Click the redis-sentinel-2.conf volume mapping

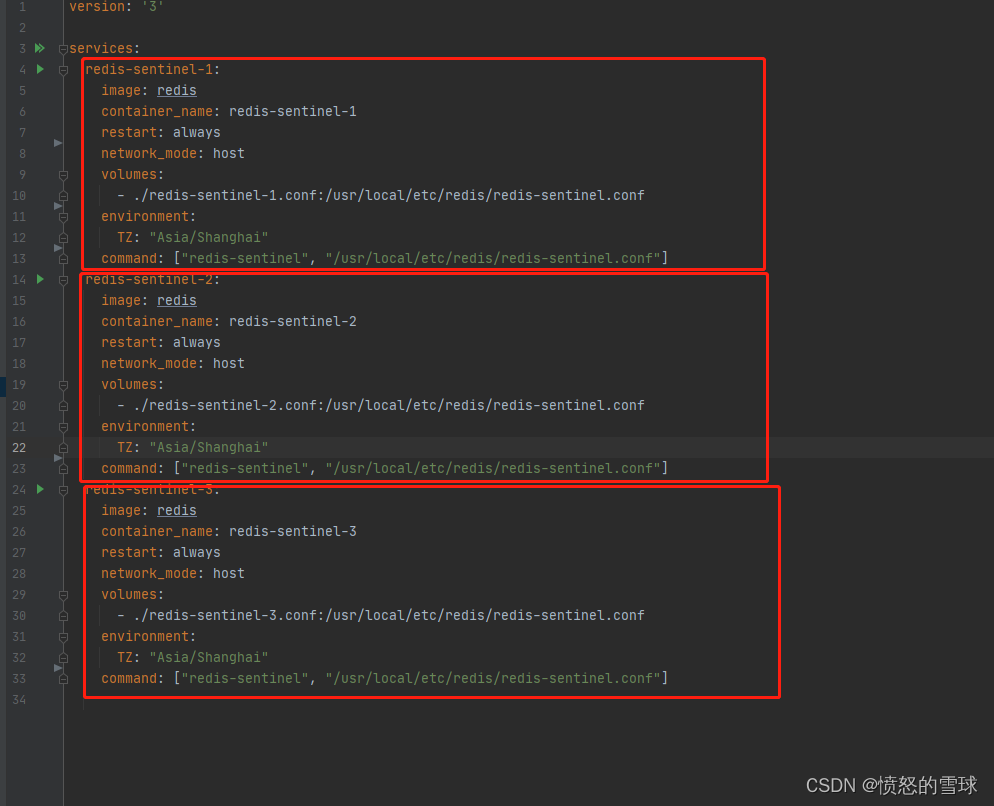[389, 405]
